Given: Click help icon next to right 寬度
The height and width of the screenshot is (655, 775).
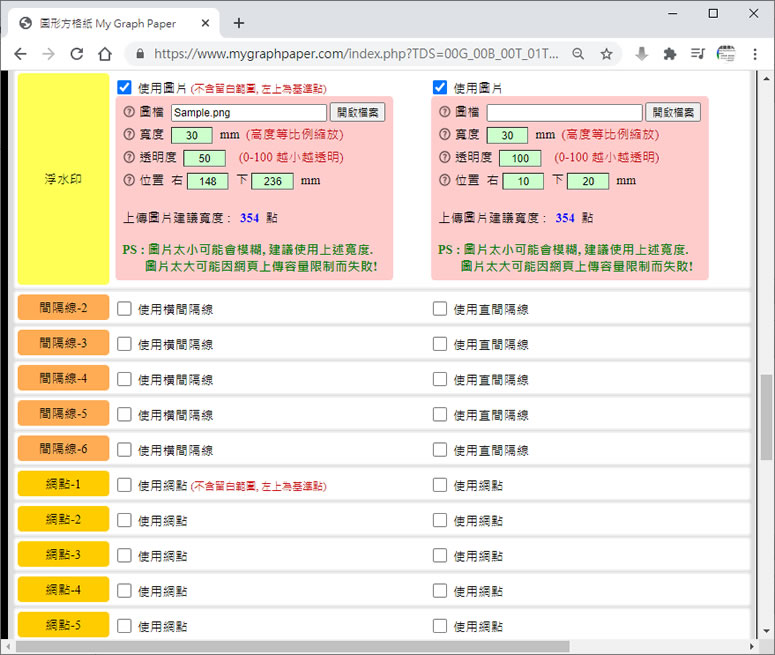Looking at the screenshot, I should coord(444,134).
